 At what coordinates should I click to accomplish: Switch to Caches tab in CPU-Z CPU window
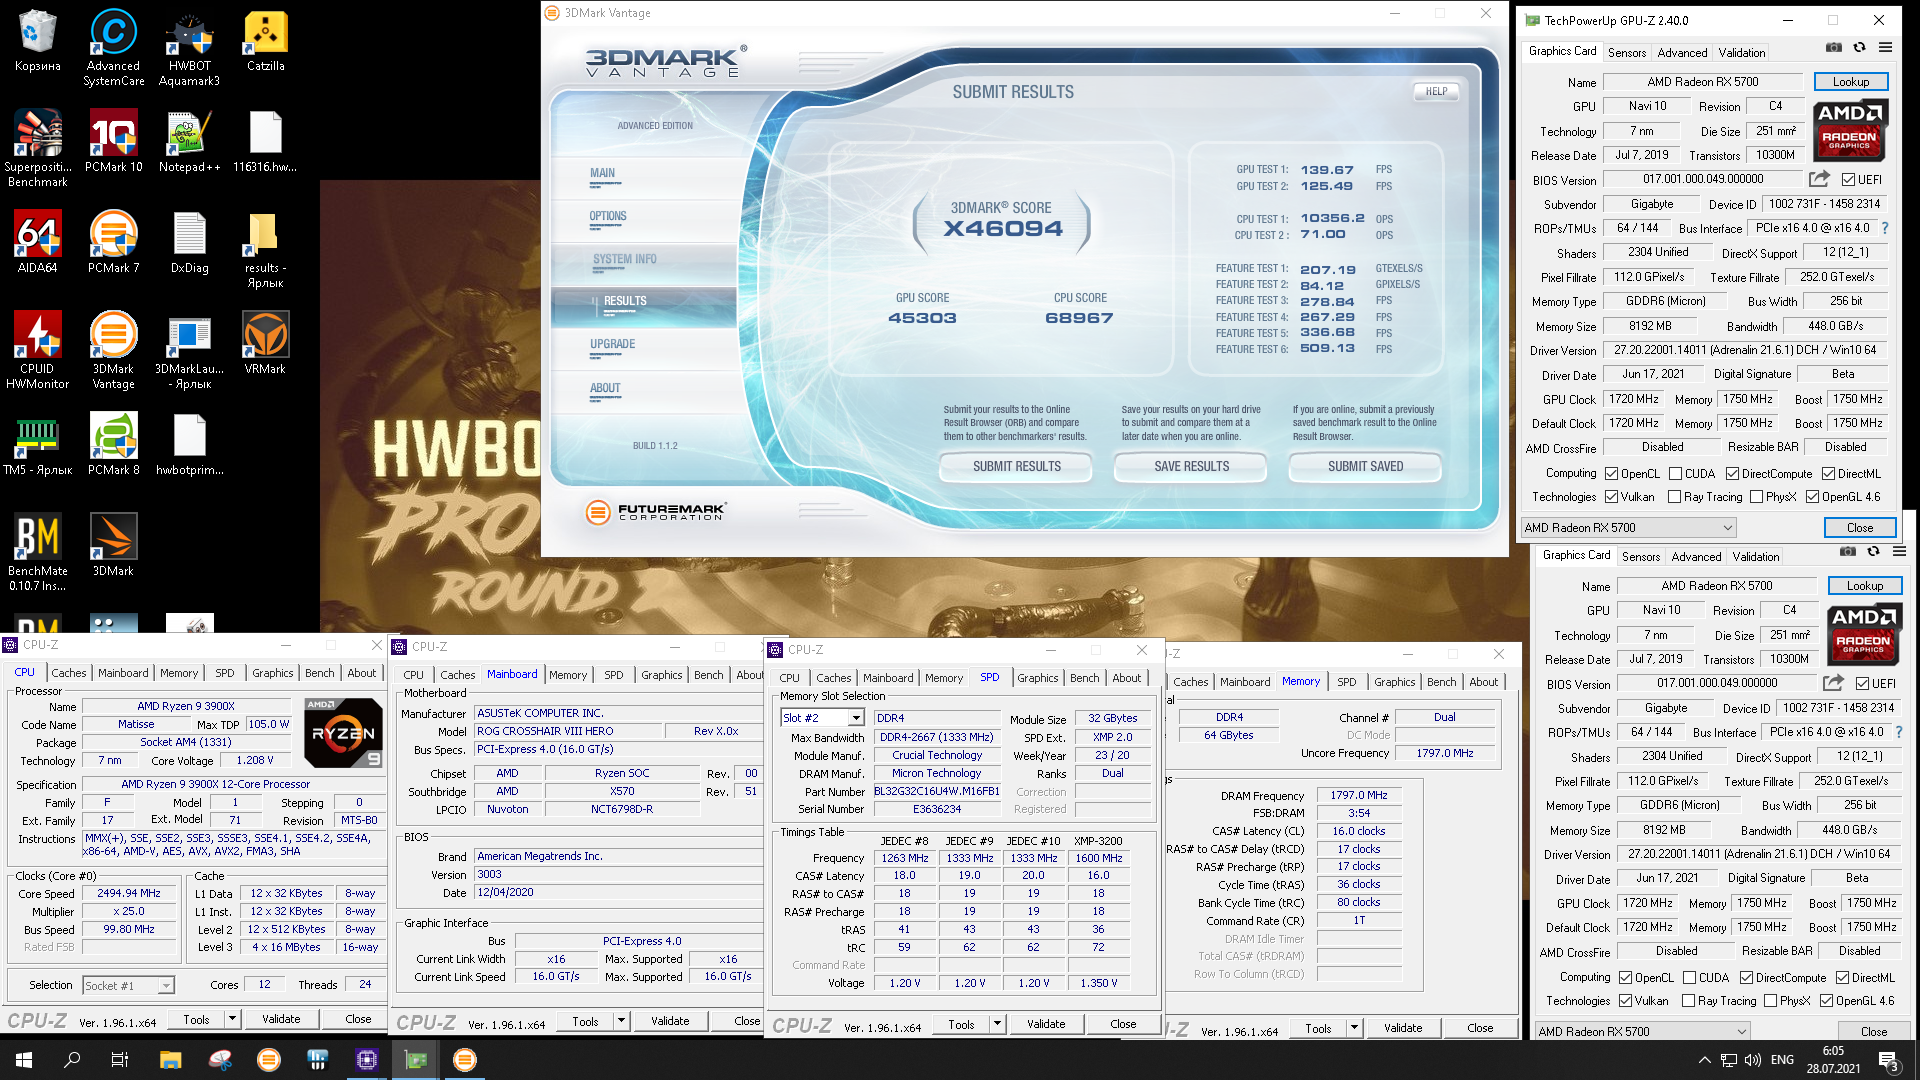point(68,673)
